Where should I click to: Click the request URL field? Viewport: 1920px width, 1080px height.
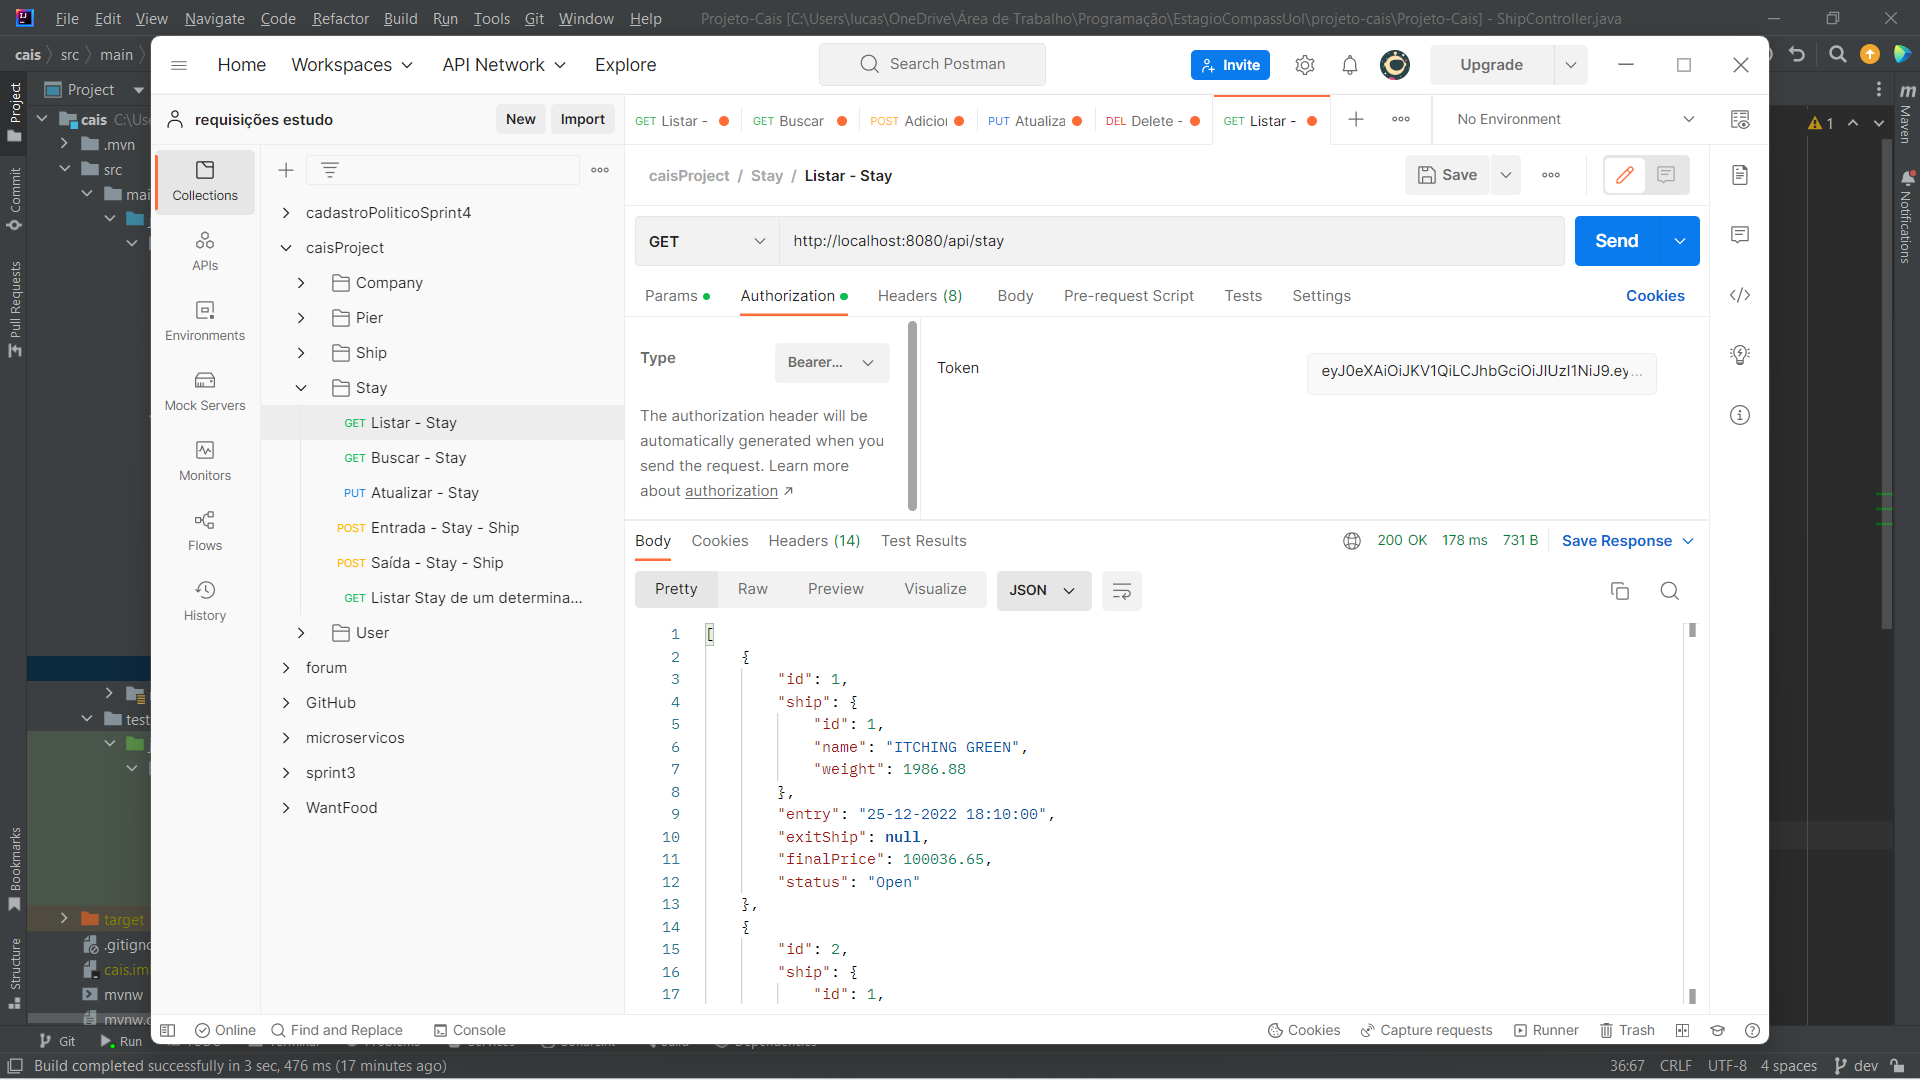(x=1171, y=241)
